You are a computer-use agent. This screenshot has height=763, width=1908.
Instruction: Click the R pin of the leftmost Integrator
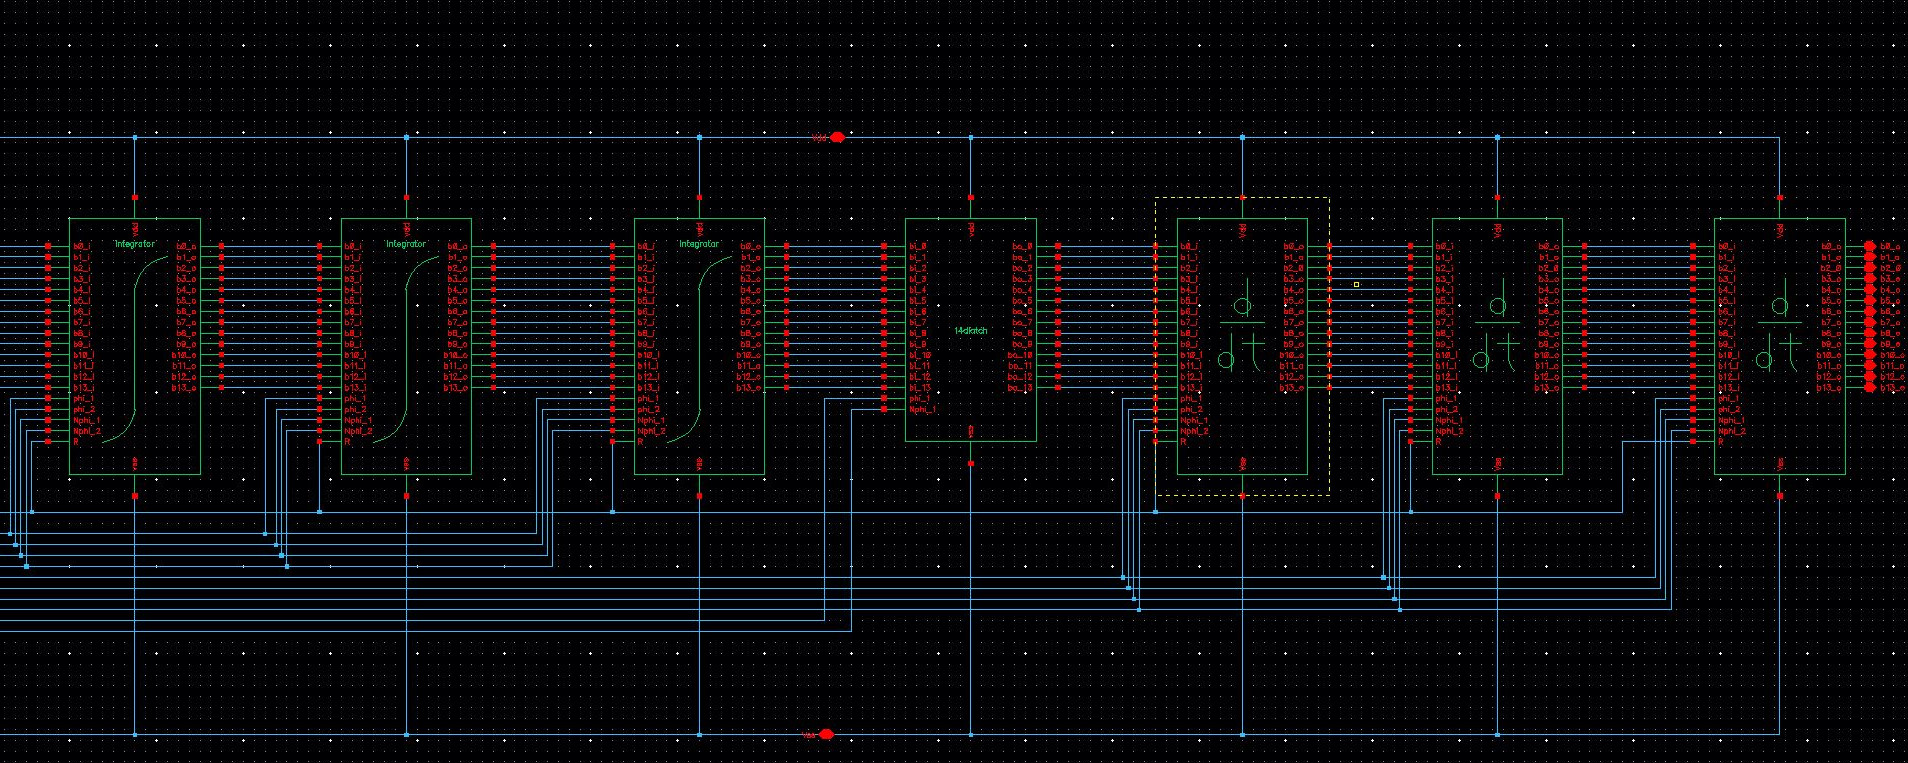point(48,441)
